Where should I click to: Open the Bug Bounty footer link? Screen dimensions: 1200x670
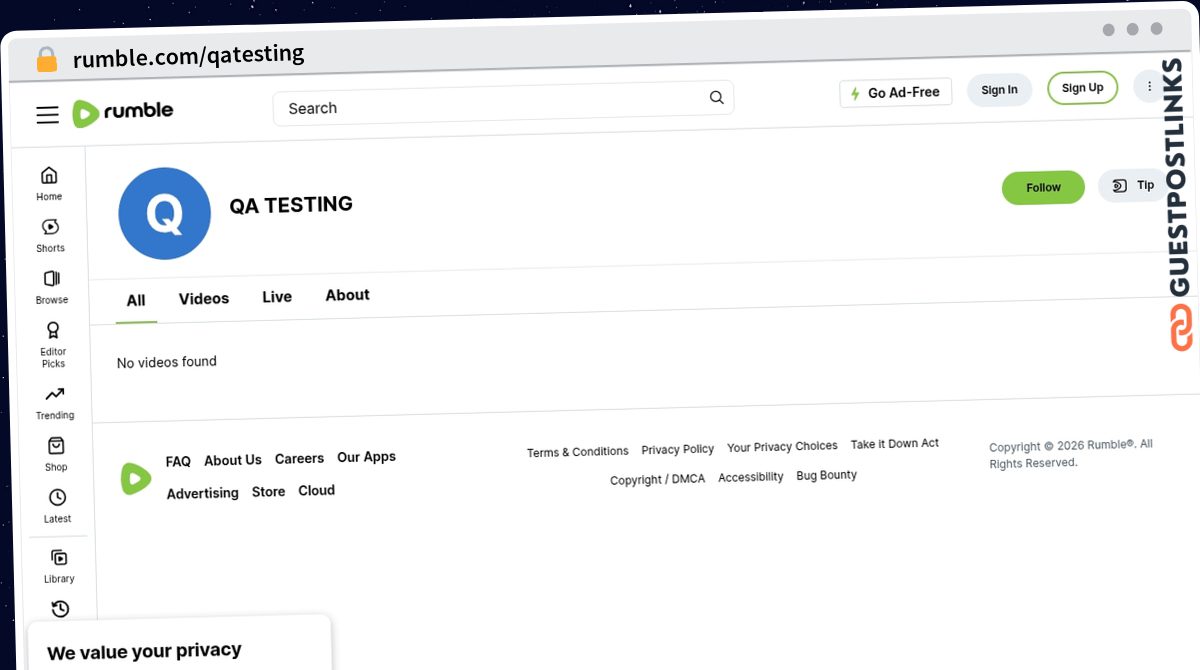pyautogui.click(x=826, y=476)
